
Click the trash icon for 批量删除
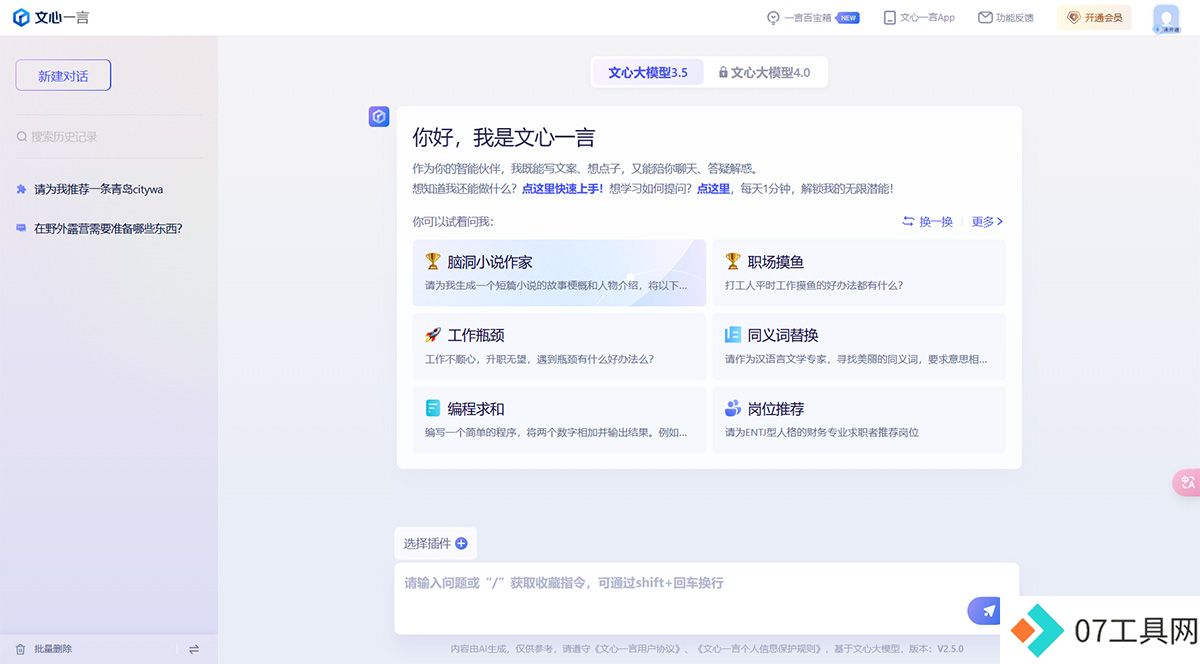[20, 649]
